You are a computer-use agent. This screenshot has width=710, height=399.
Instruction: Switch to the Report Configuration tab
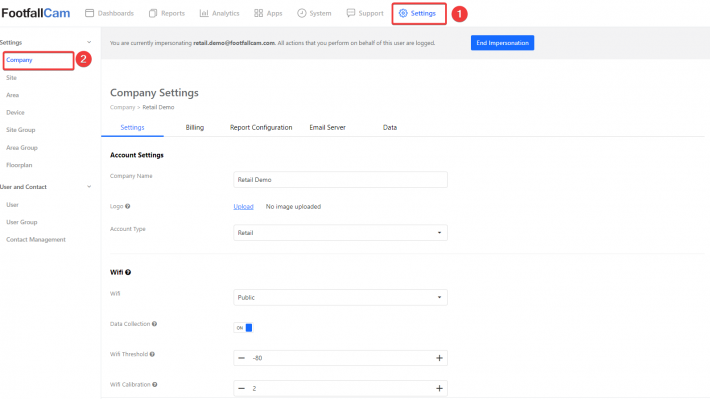(261, 127)
